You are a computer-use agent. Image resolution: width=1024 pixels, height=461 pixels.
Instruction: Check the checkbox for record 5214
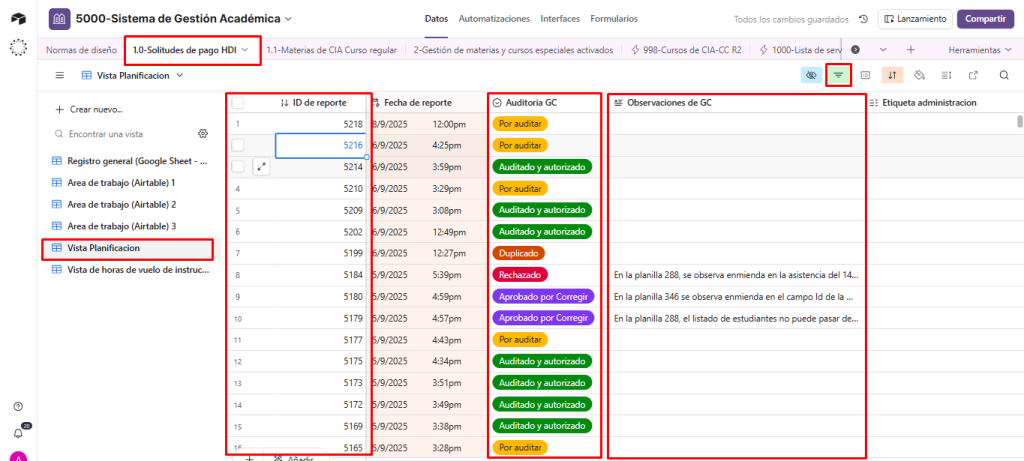(238, 167)
